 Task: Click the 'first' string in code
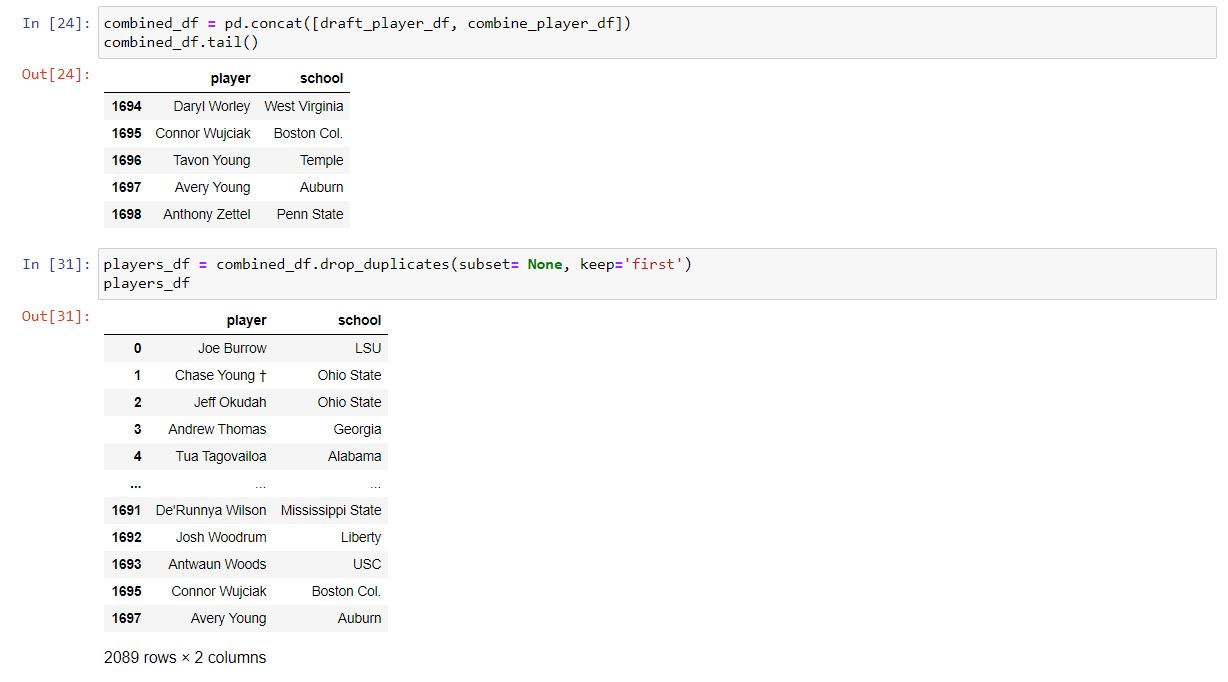click(653, 264)
